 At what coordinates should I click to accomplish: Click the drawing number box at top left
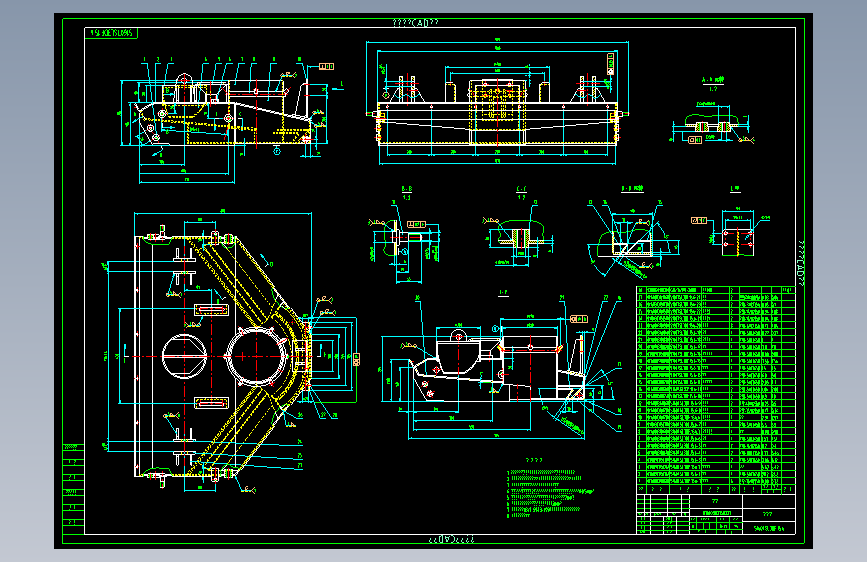point(111,33)
